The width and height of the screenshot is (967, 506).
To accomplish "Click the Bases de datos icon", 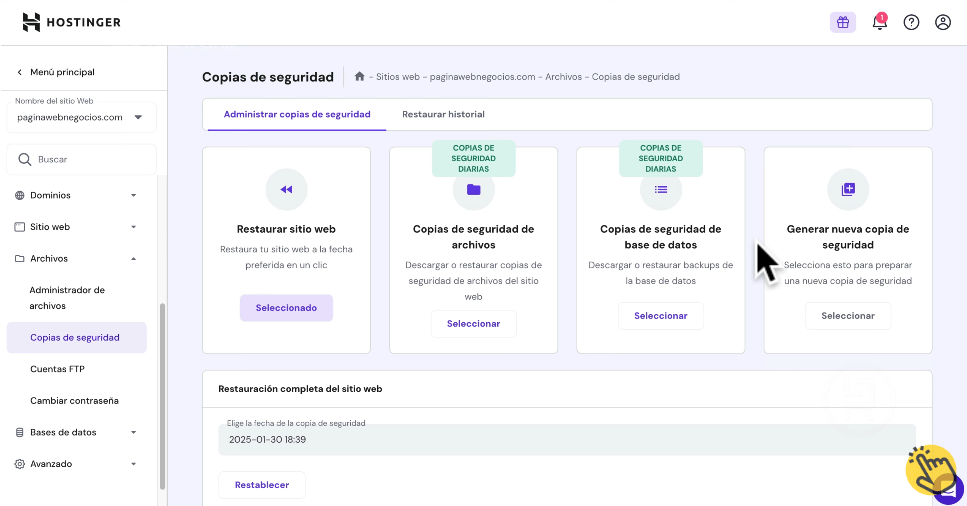I will 20,432.
